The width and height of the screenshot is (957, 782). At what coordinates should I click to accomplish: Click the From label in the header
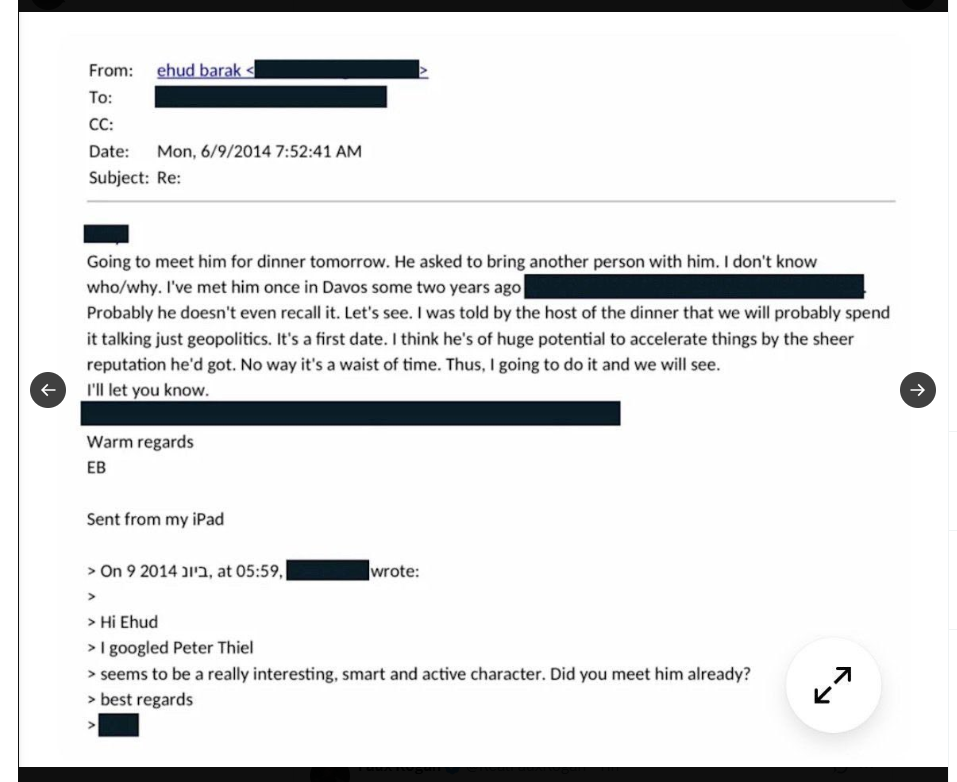(110, 70)
